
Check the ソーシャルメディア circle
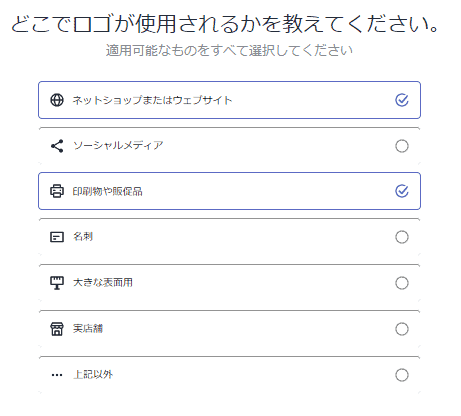pos(402,146)
